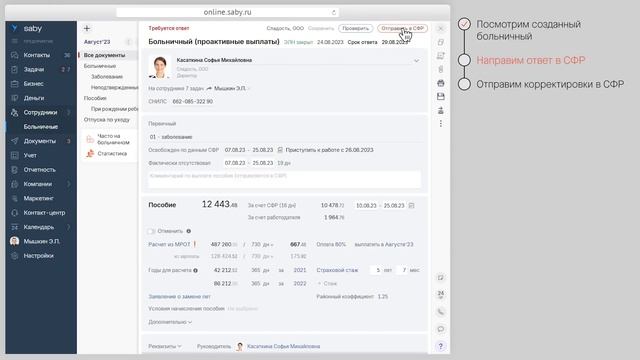Viewport: 640px width, 360px height.
Task: Click the Проверить button
Action: pos(356,29)
